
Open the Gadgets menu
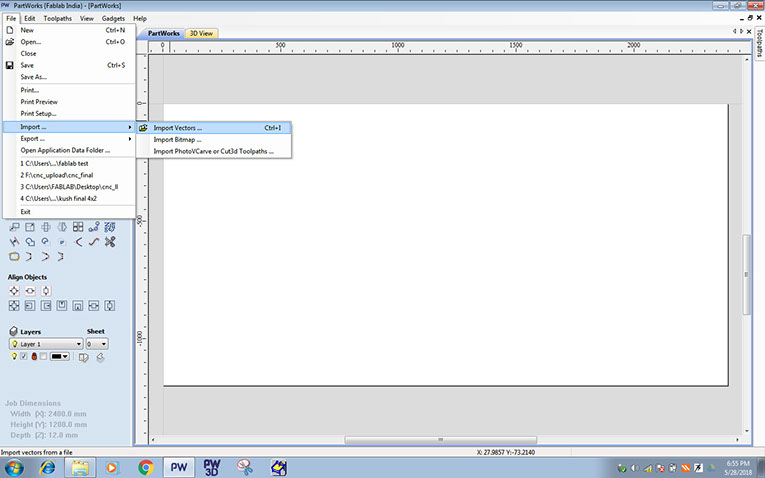[x=113, y=18]
